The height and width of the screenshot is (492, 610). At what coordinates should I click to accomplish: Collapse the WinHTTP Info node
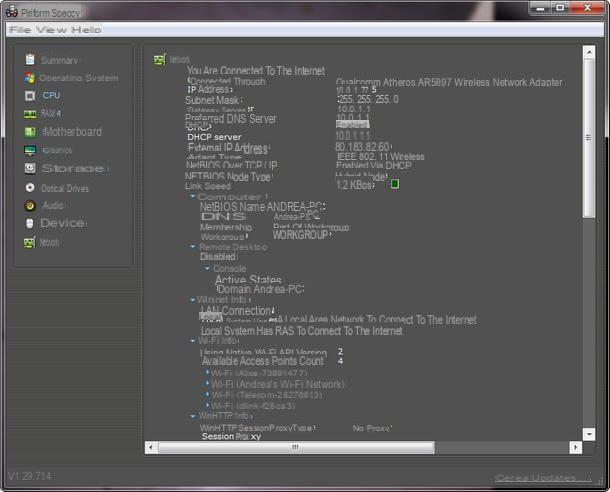pos(193,416)
